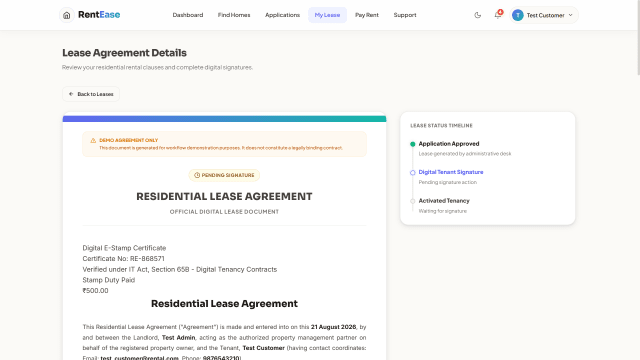Viewport: 640px width, 360px height.
Task: Click the Test Customer avatar
Action: point(518,15)
